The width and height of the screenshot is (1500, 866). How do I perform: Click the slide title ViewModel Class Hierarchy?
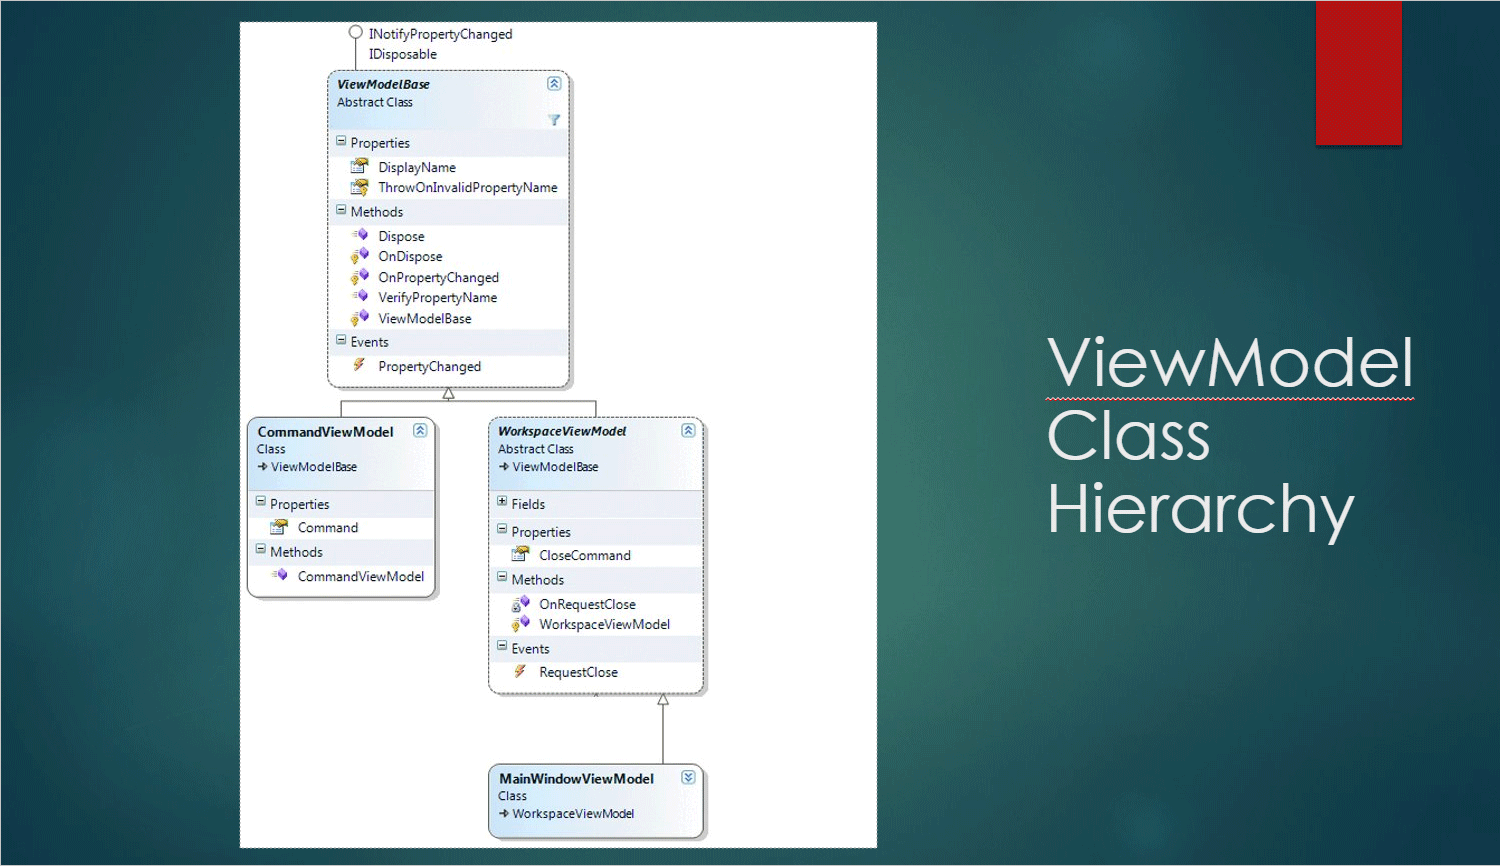click(x=1230, y=436)
